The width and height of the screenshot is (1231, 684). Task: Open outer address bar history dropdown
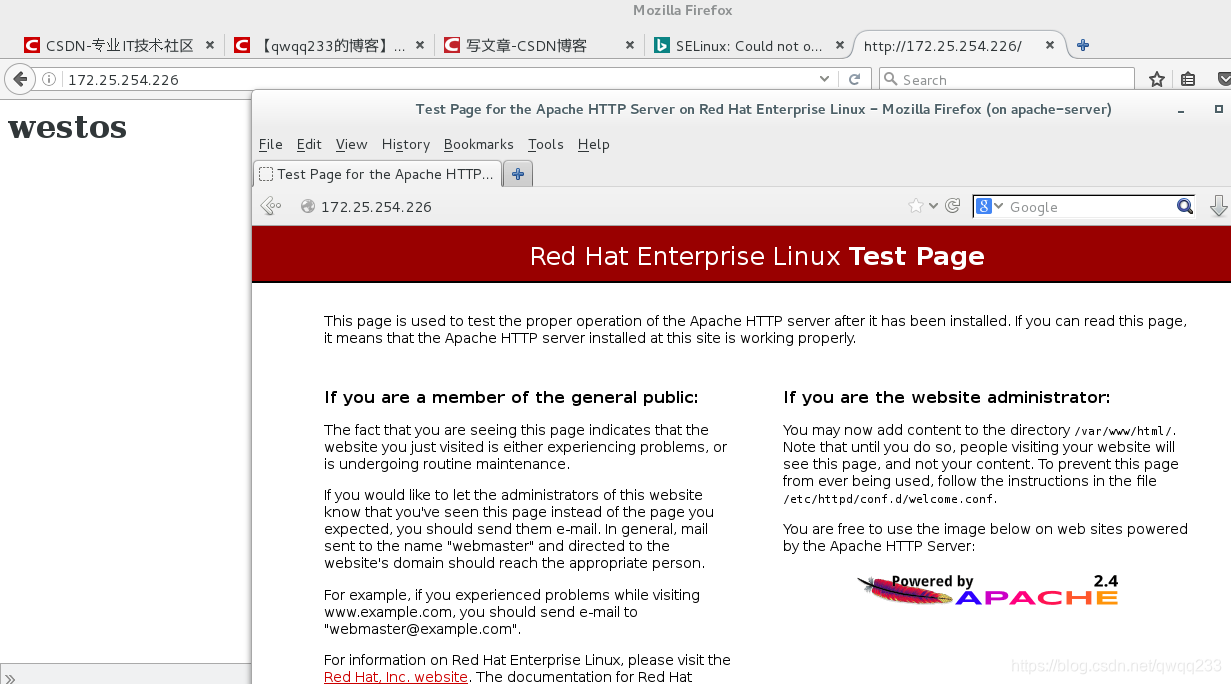coord(824,79)
